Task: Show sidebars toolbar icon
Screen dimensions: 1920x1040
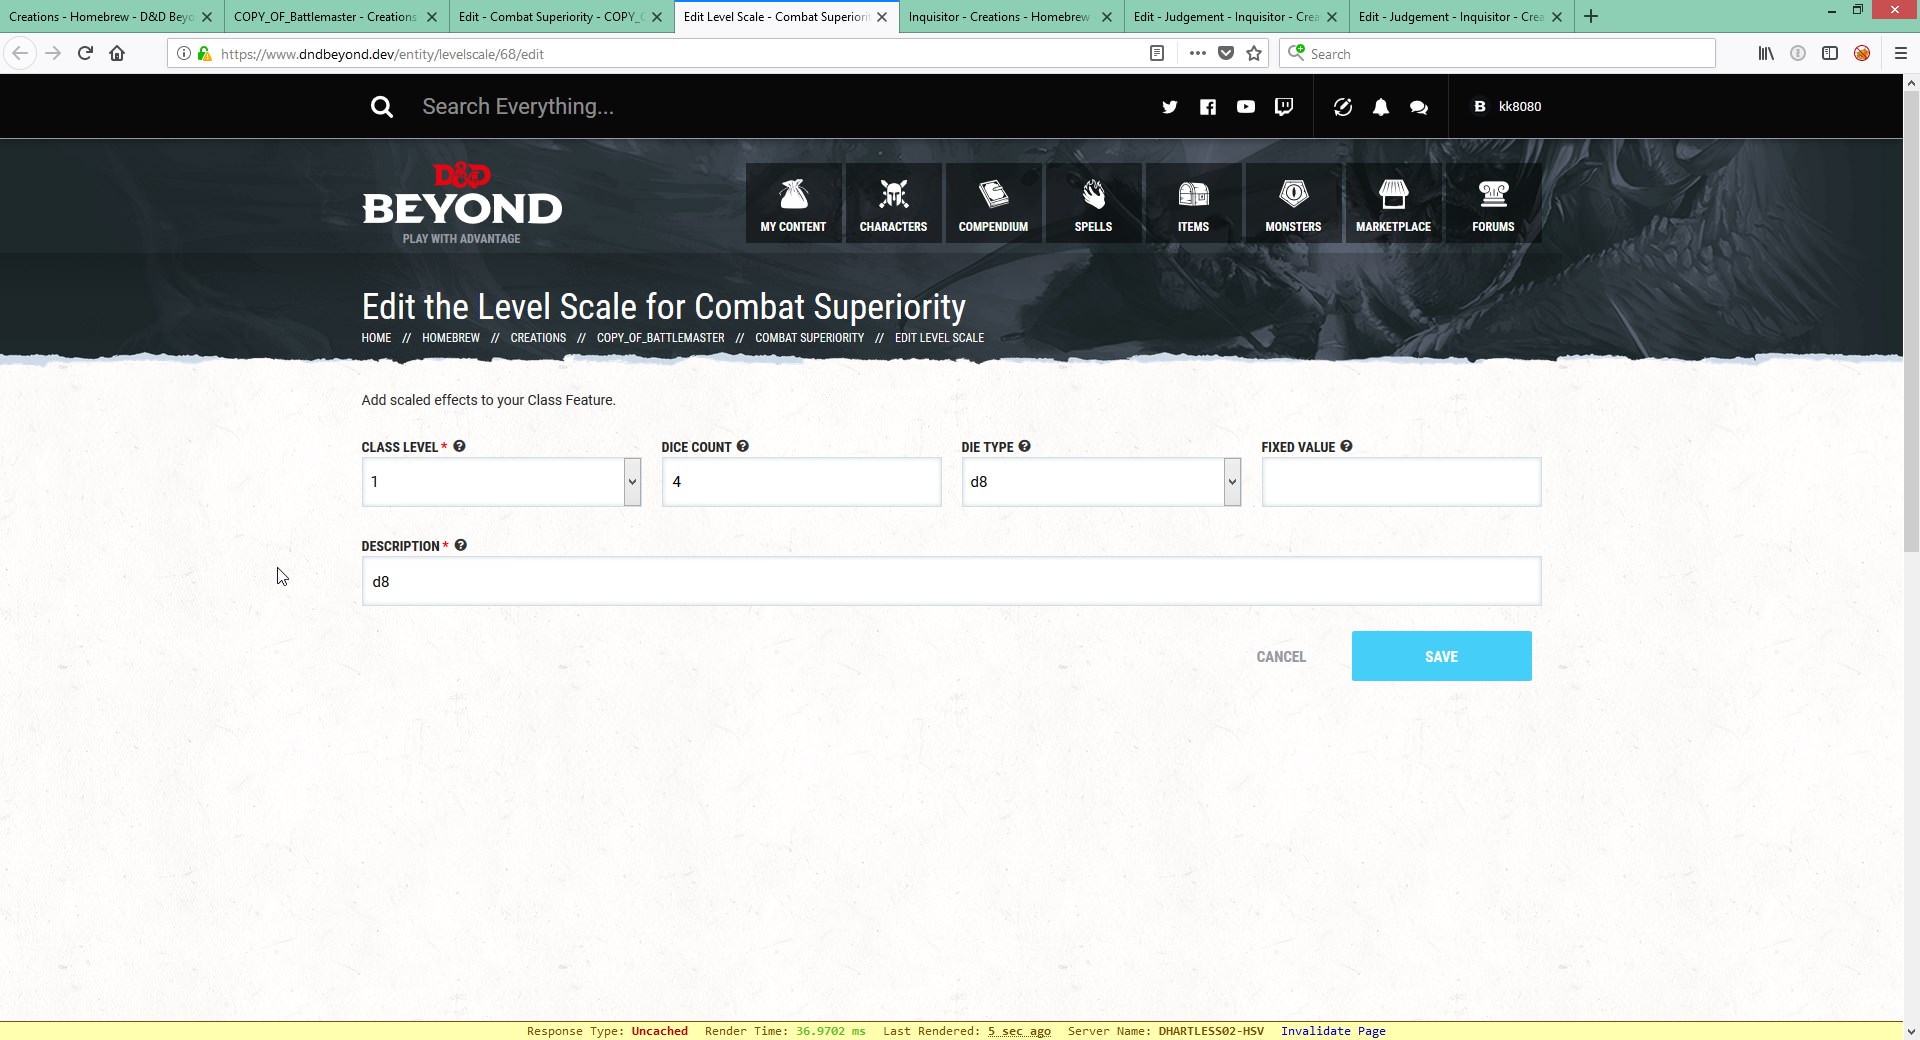Action: pos(1830,54)
